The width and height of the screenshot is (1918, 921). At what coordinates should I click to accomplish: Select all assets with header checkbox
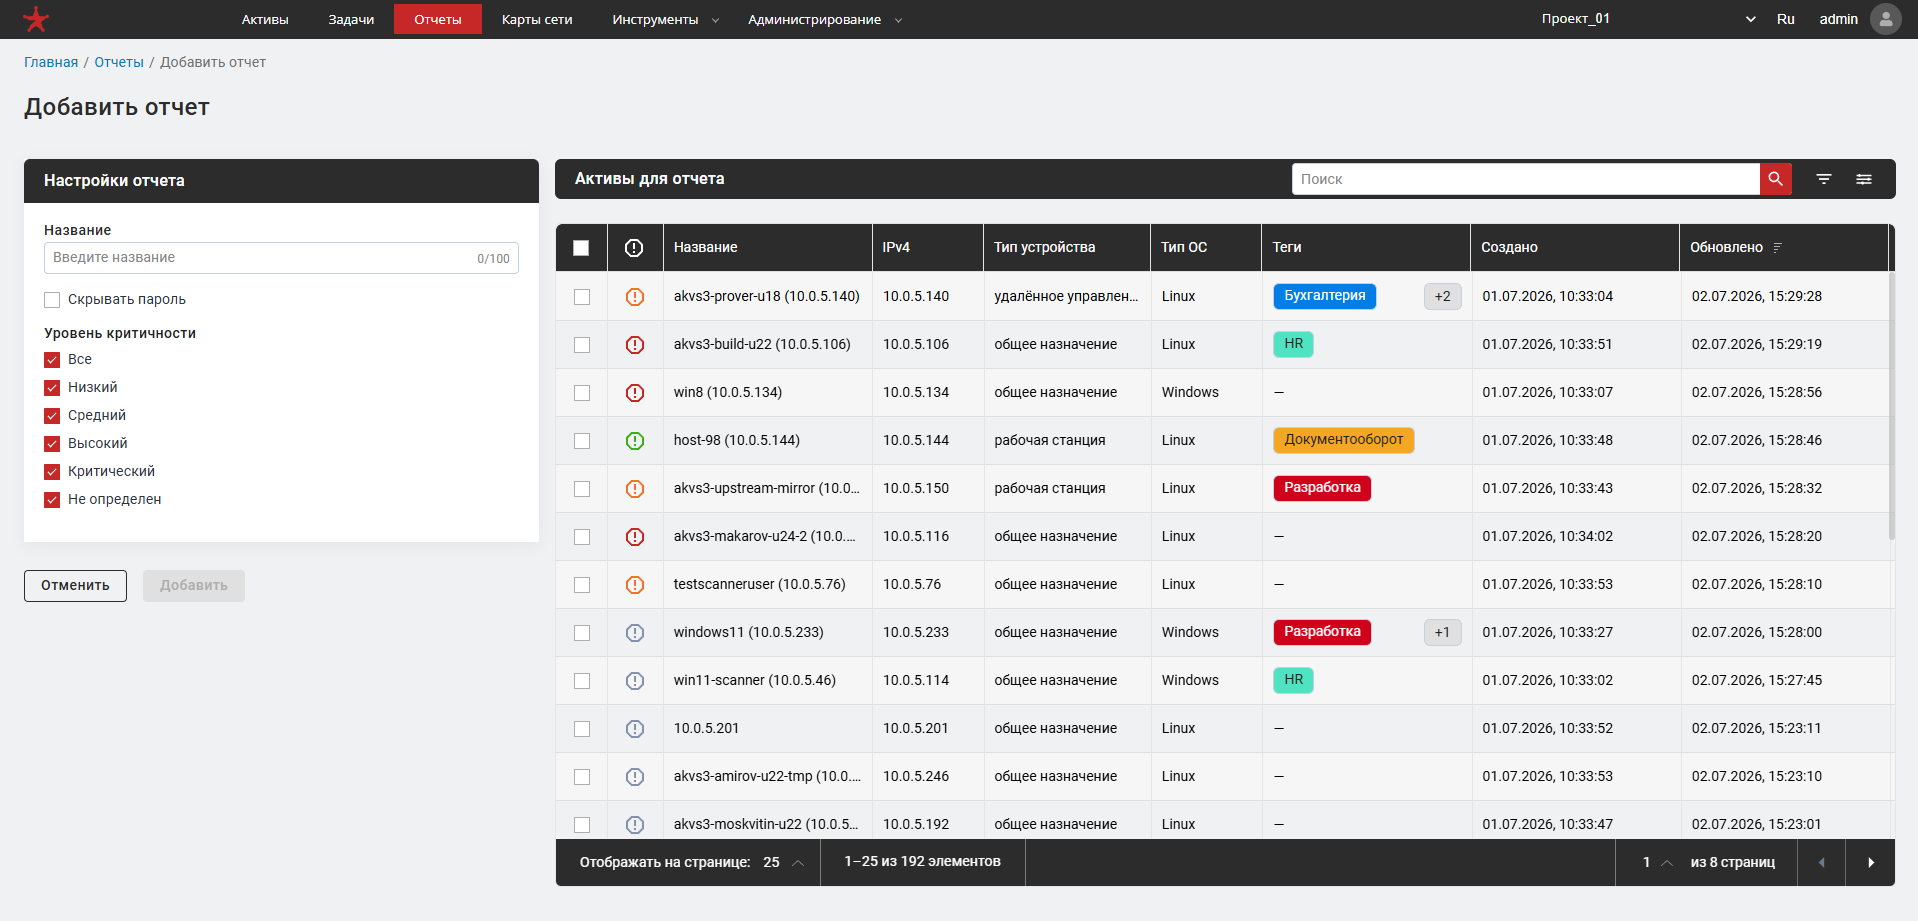[581, 248]
